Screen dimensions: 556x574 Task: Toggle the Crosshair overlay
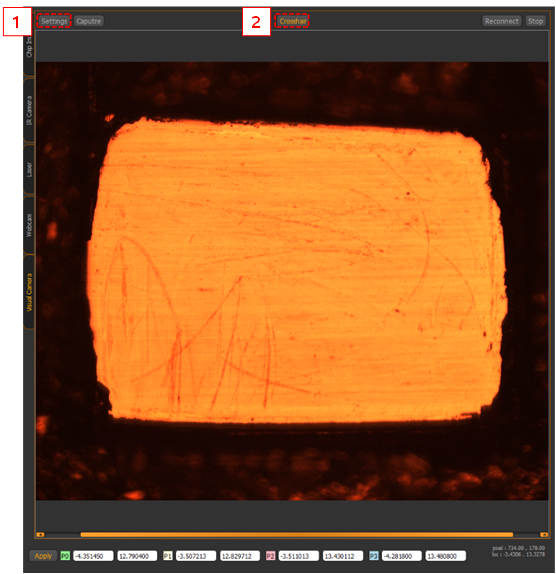(x=292, y=21)
